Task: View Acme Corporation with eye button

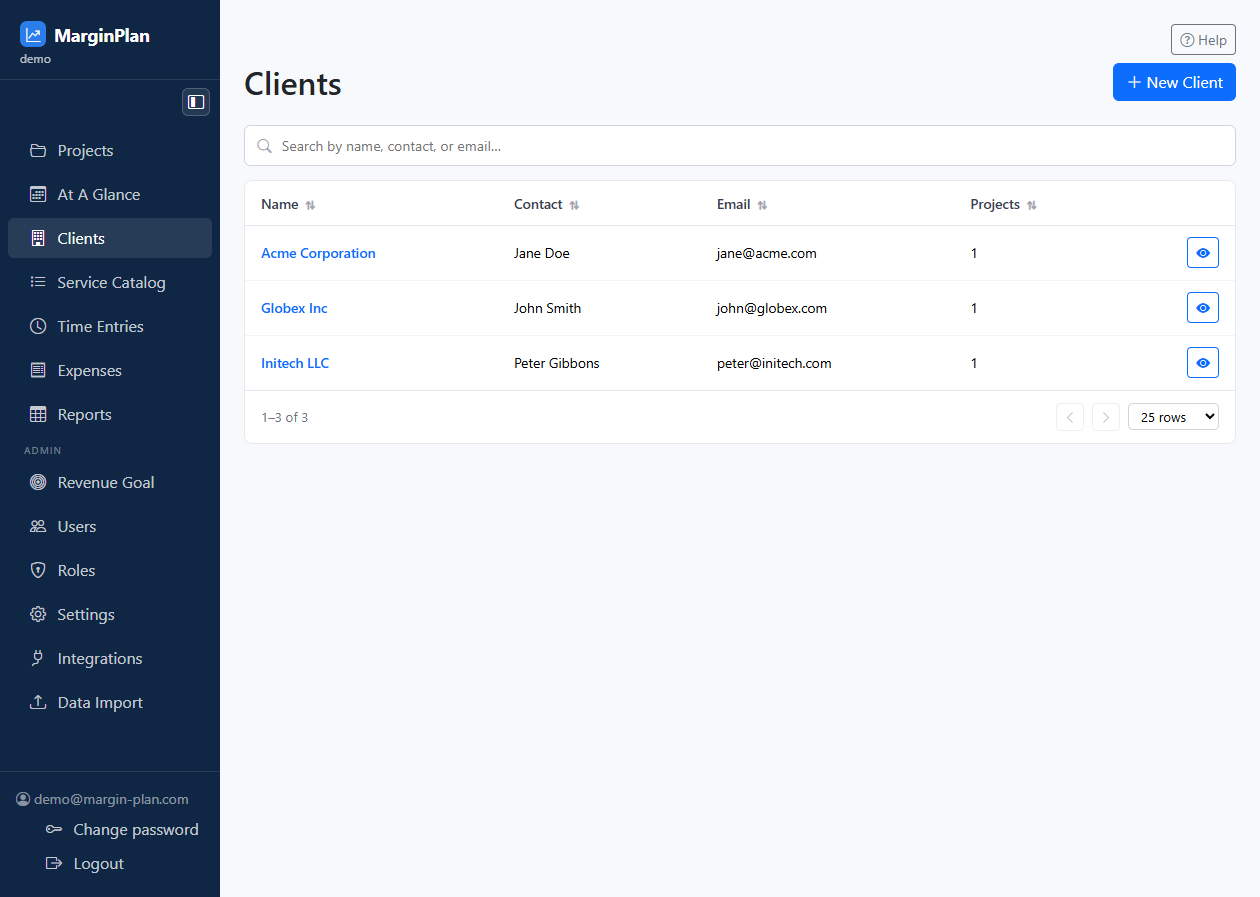Action: [x=1203, y=253]
